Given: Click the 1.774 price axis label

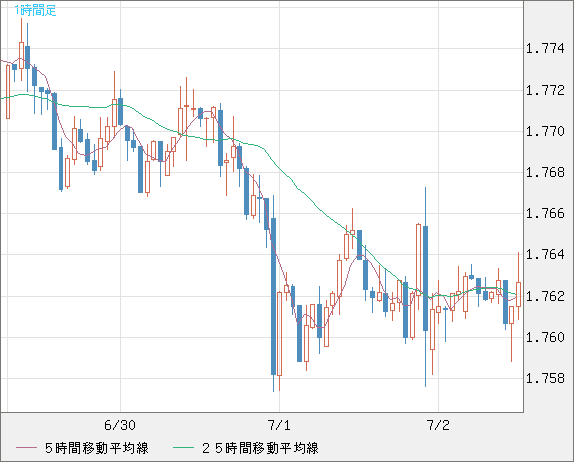Looking at the screenshot, I should click(545, 48).
